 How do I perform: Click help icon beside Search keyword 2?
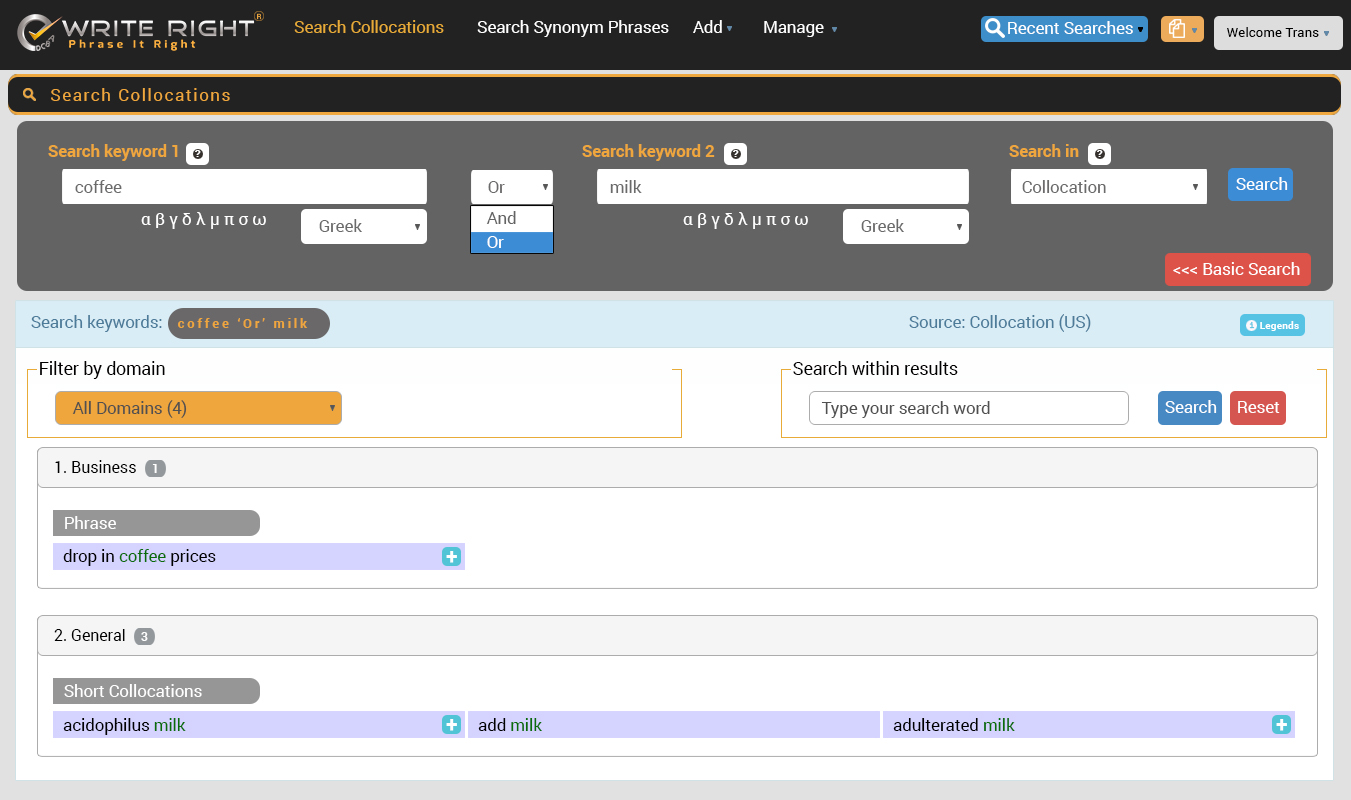click(735, 154)
